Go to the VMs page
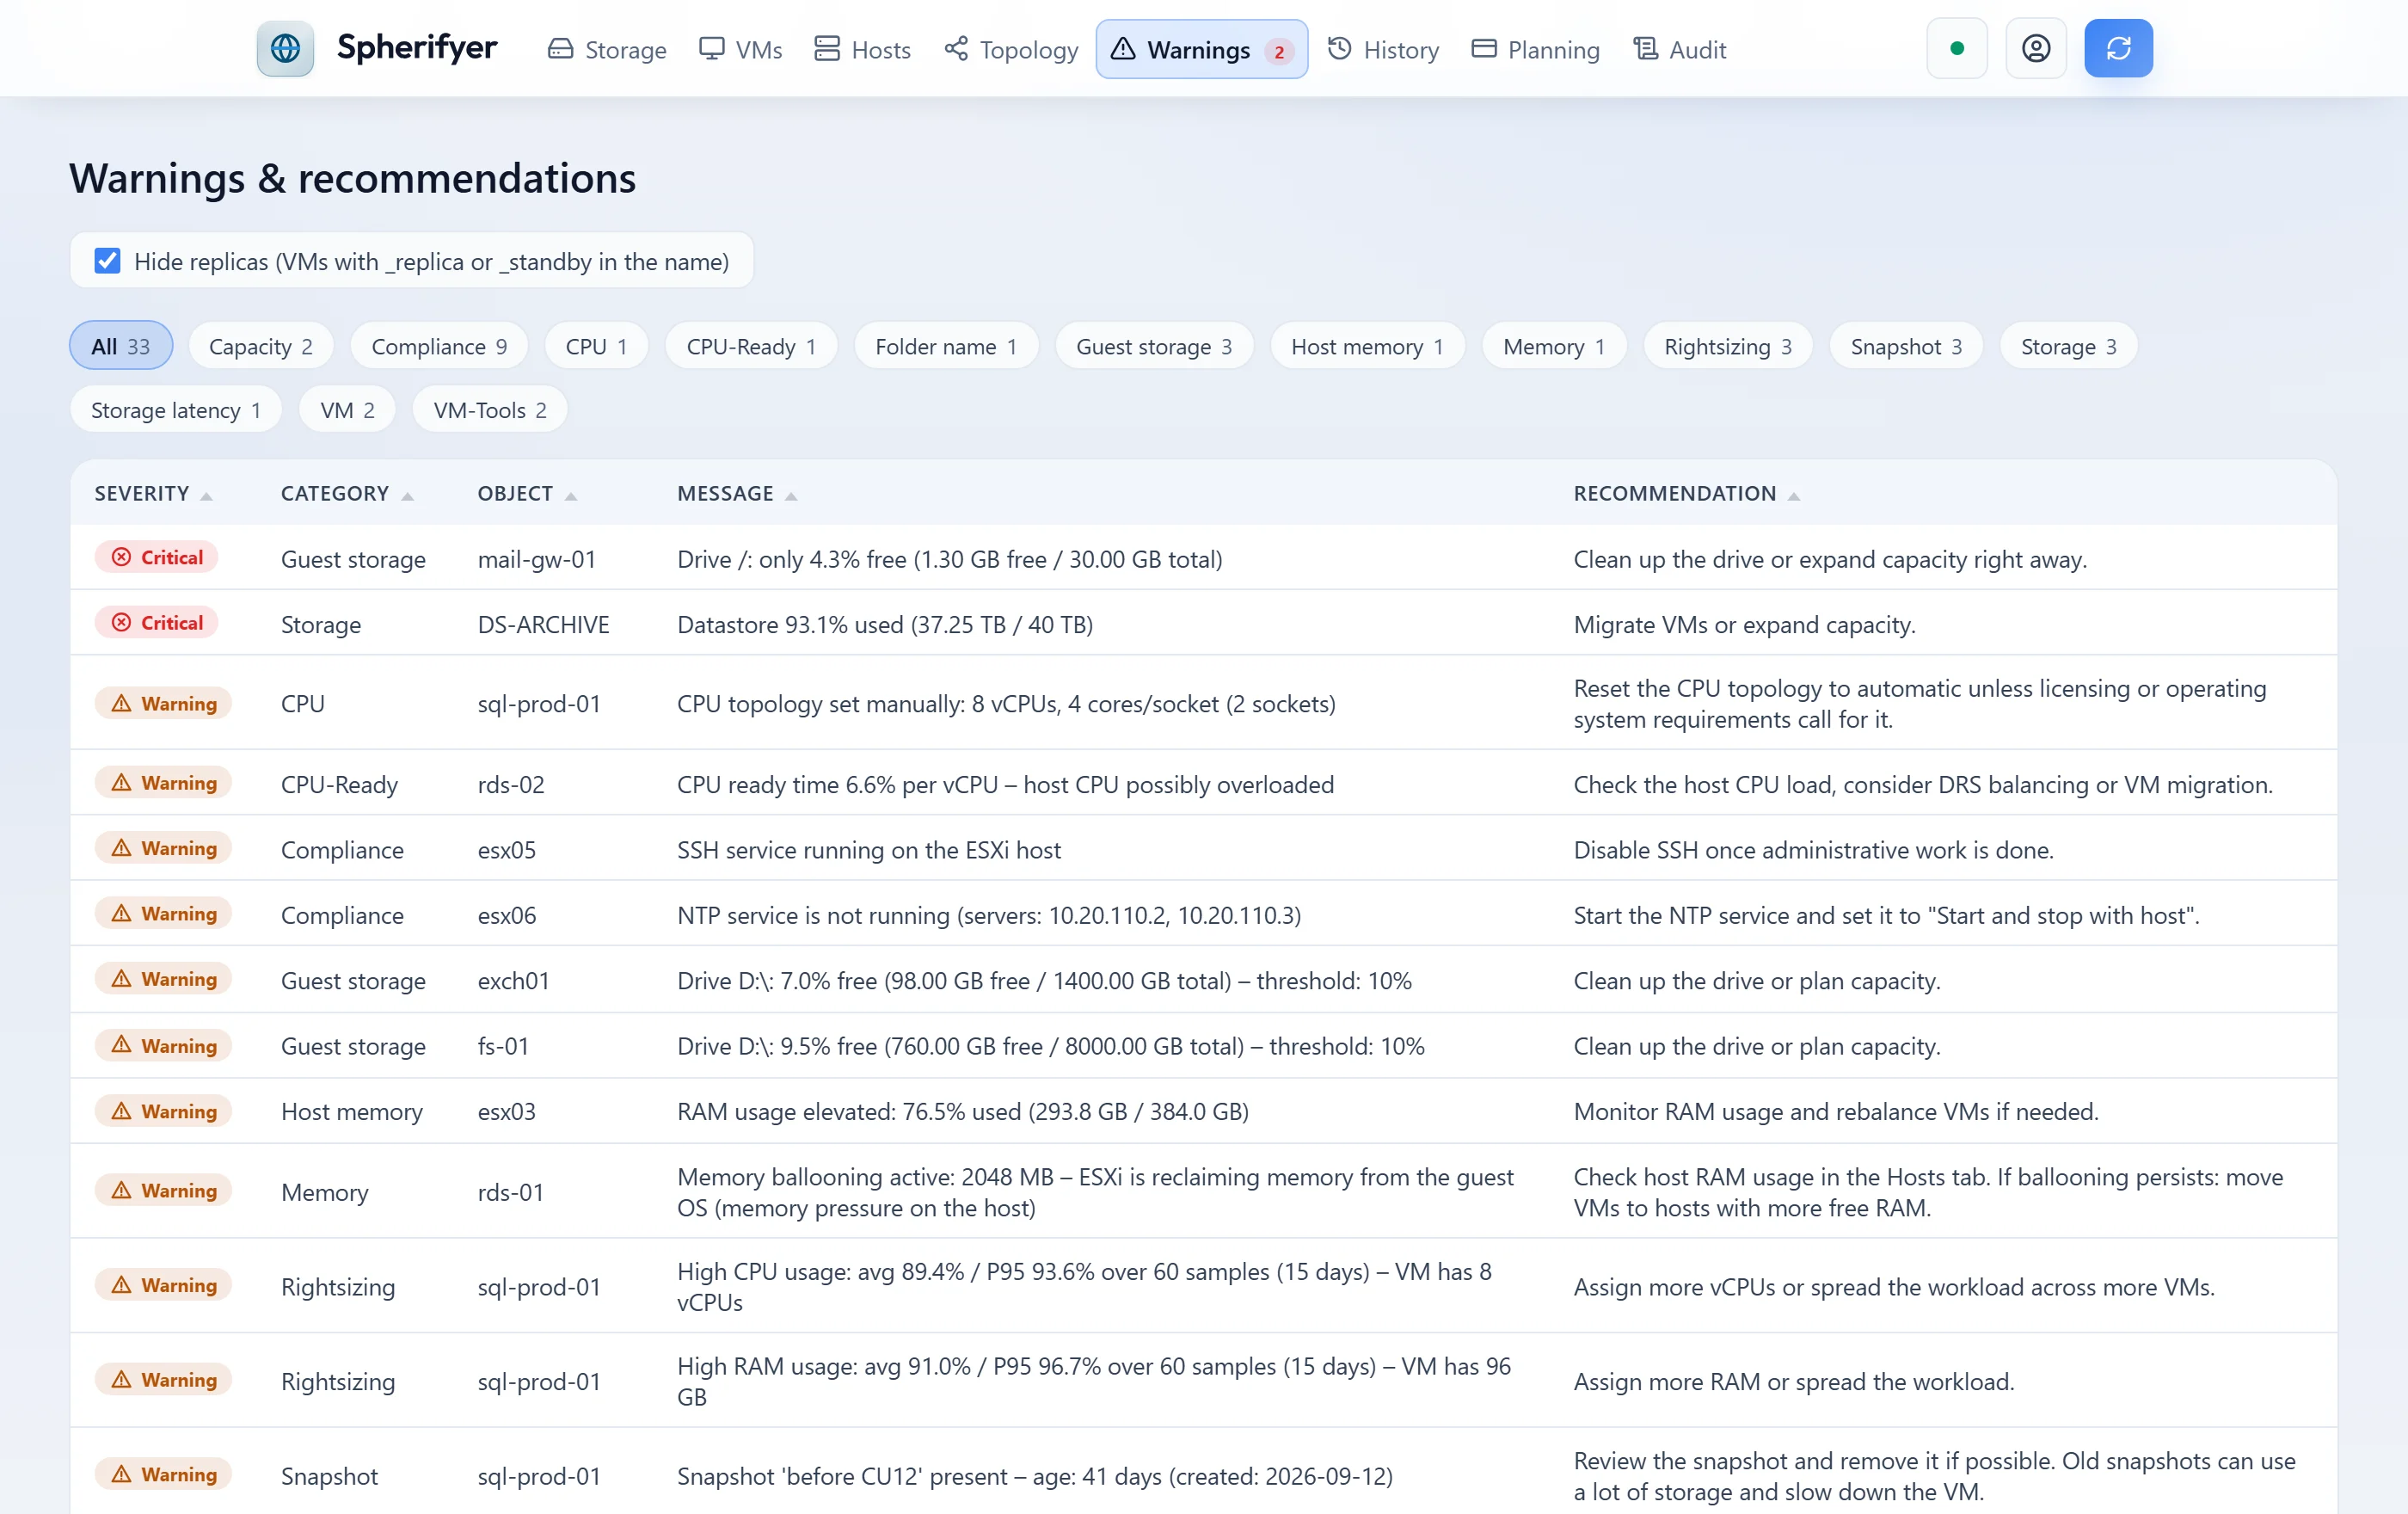Screen dimensions: 2408x1514 pos(740,49)
